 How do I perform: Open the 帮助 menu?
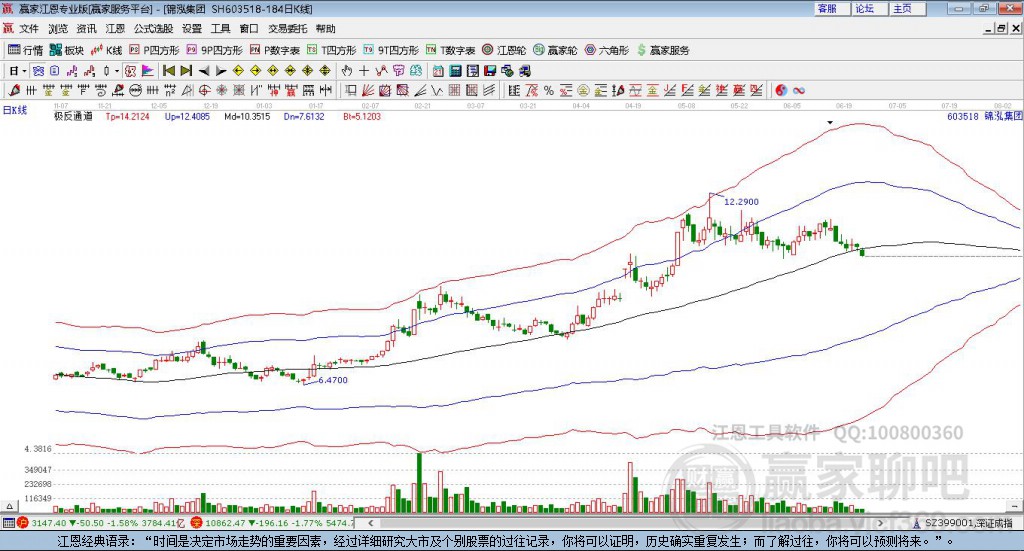(325, 29)
